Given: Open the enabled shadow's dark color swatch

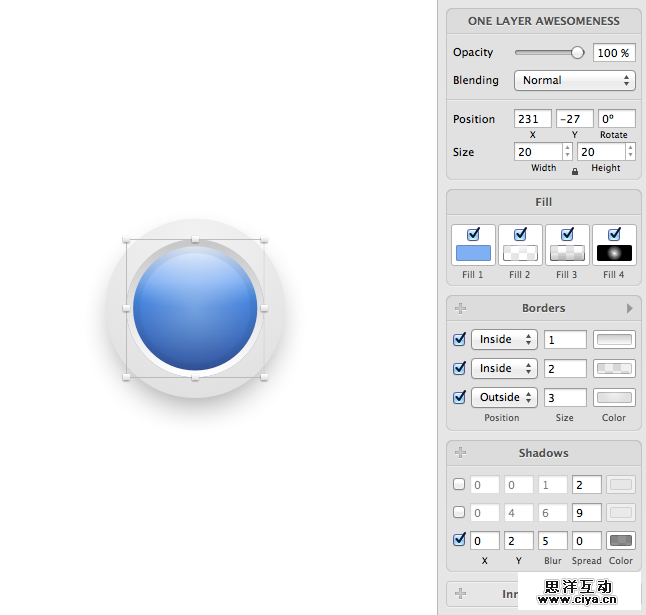Looking at the screenshot, I should click(x=621, y=540).
